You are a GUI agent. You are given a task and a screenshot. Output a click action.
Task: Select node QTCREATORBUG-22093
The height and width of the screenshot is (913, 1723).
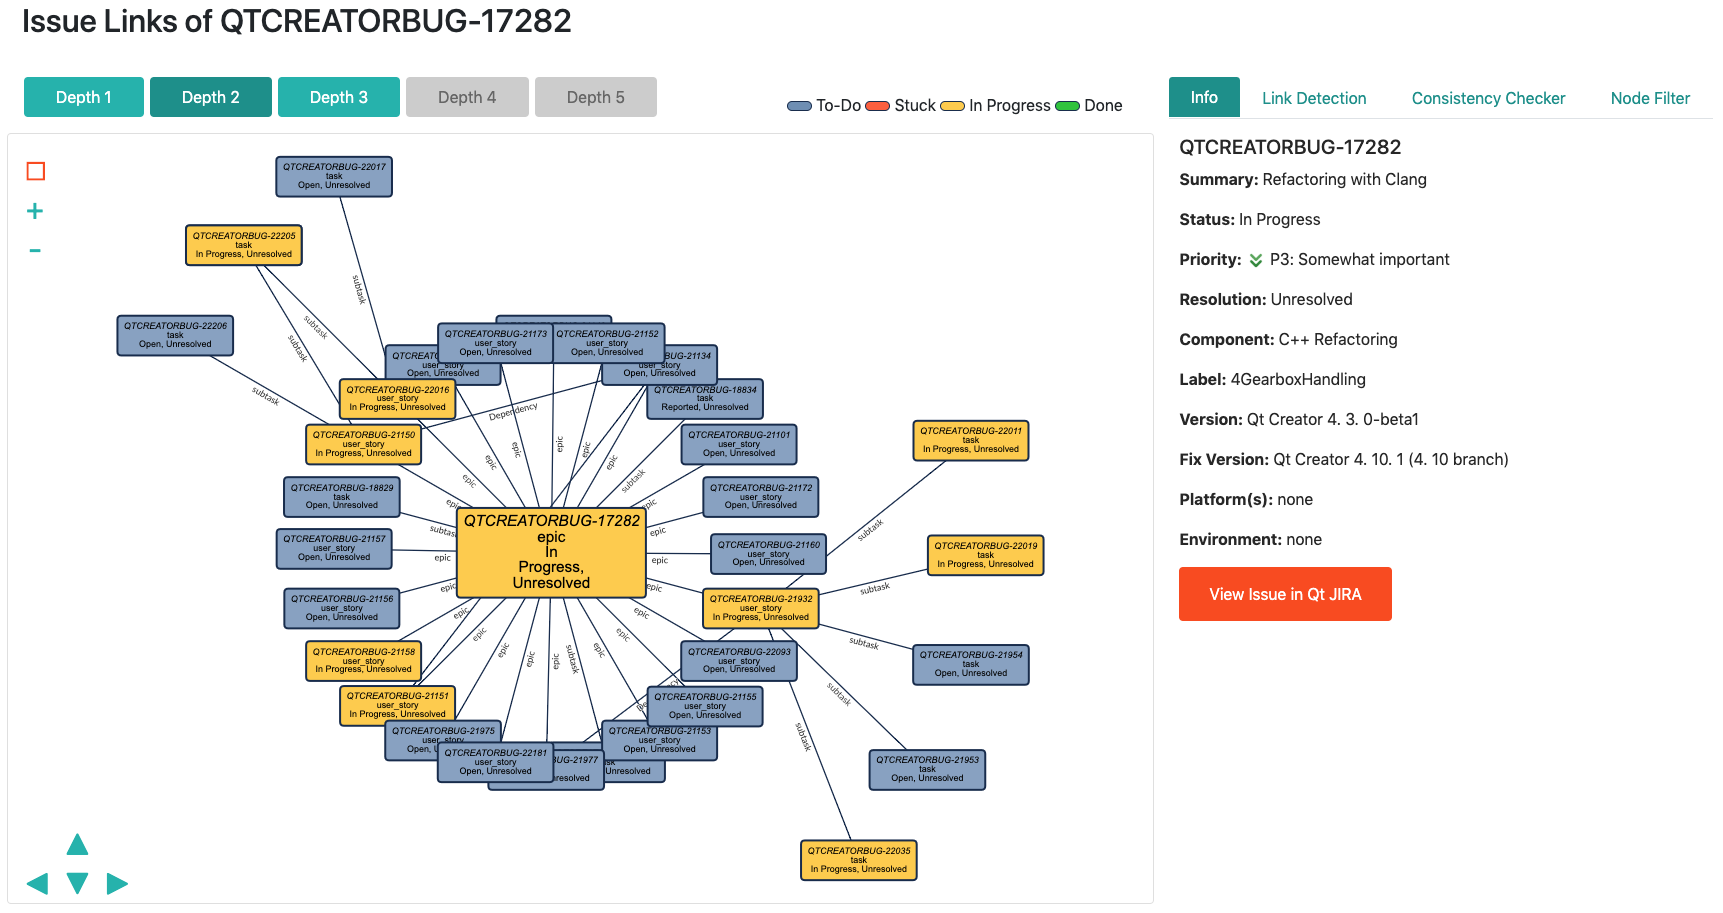tap(739, 661)
